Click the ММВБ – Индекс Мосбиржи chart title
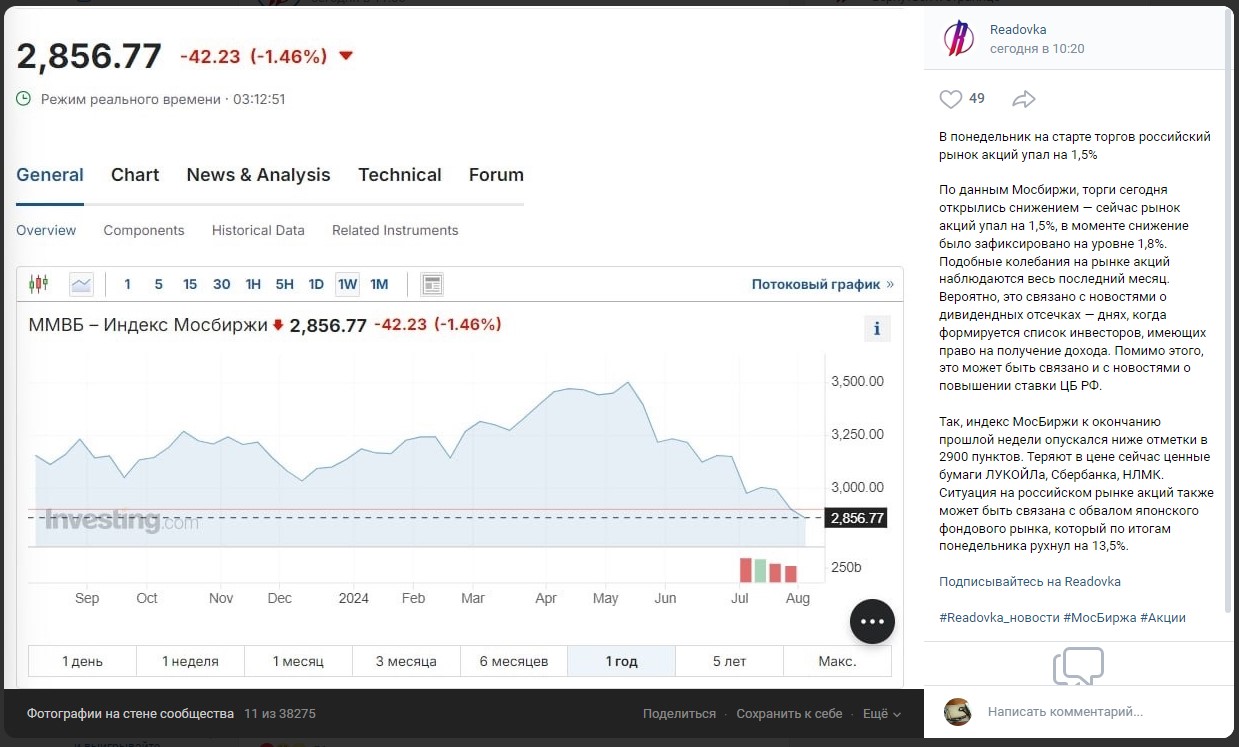 point(148,325)
